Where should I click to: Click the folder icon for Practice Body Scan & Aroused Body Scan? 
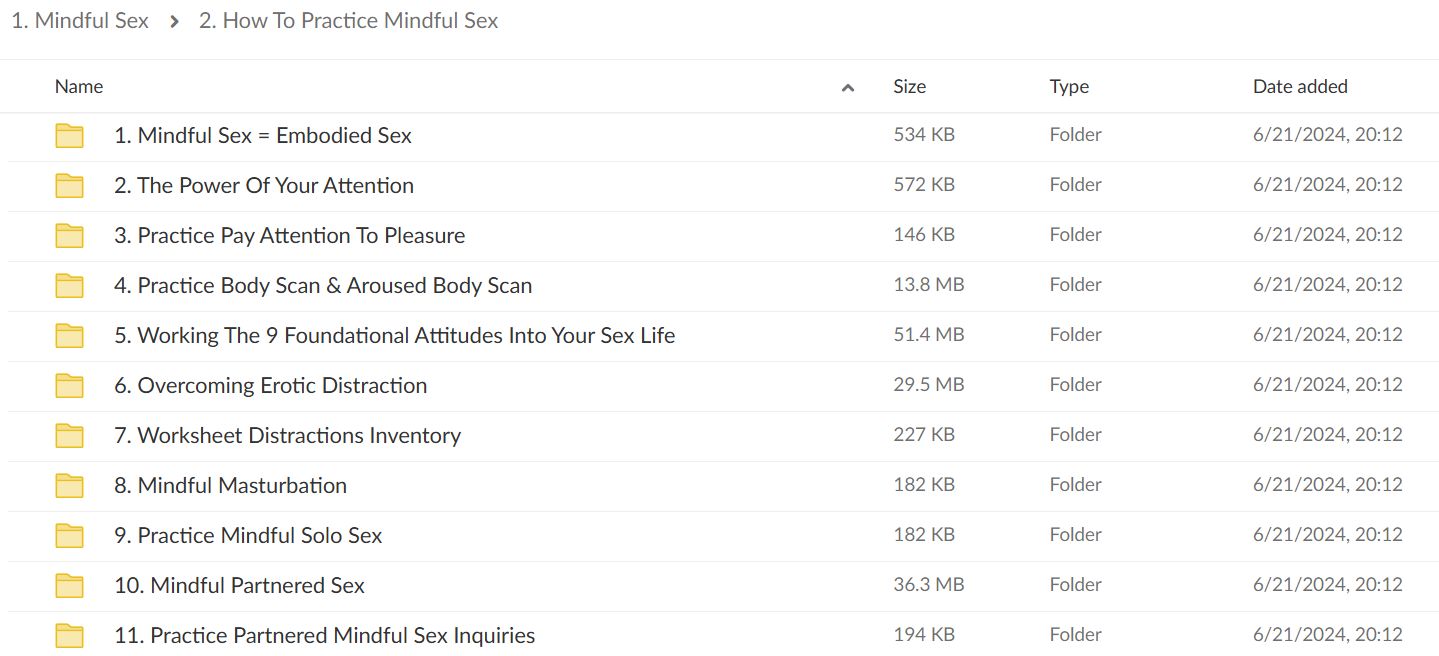69,286
